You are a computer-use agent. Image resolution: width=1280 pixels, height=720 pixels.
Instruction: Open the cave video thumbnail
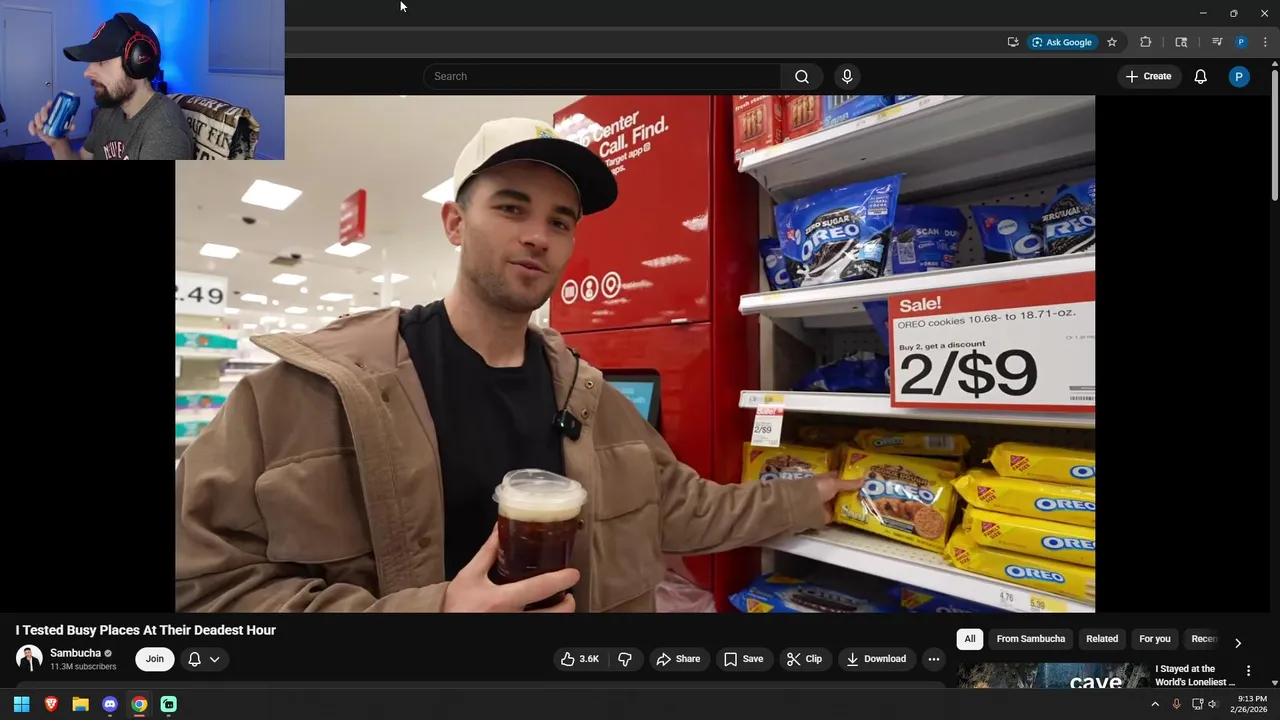point(1053,676)
